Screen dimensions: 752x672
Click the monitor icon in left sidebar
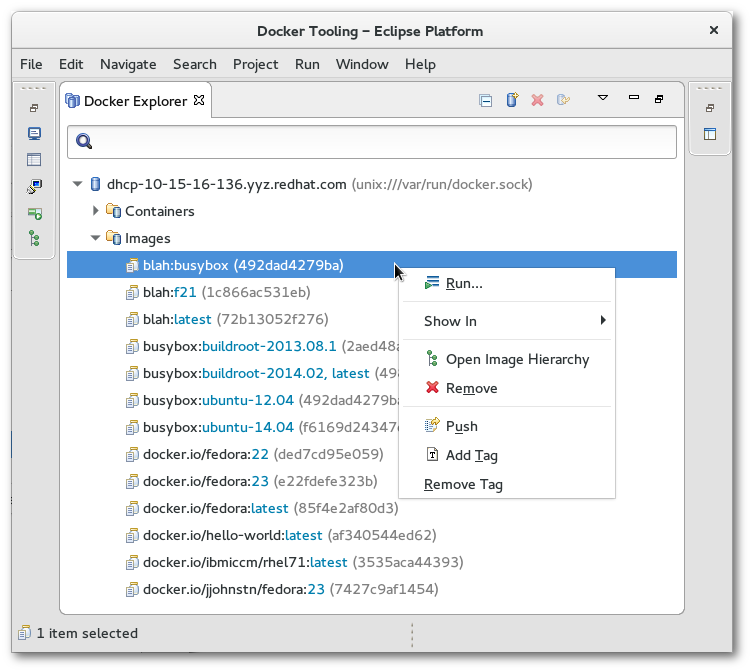click(34, 133)
